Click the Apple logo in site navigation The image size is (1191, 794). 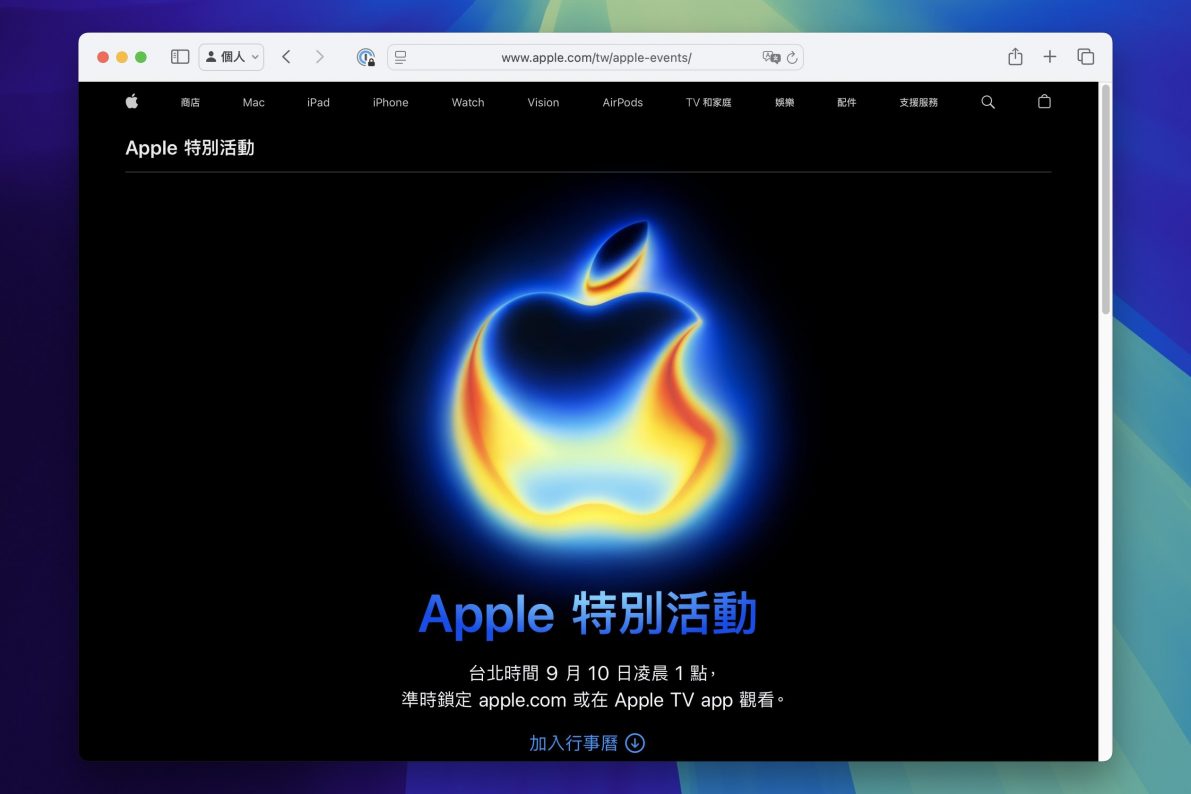(132, 102)
